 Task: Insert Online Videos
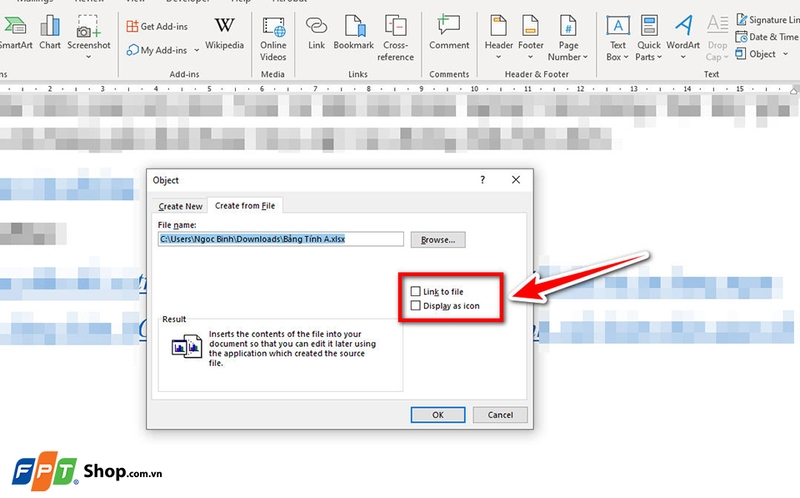(x=273, y=39)
